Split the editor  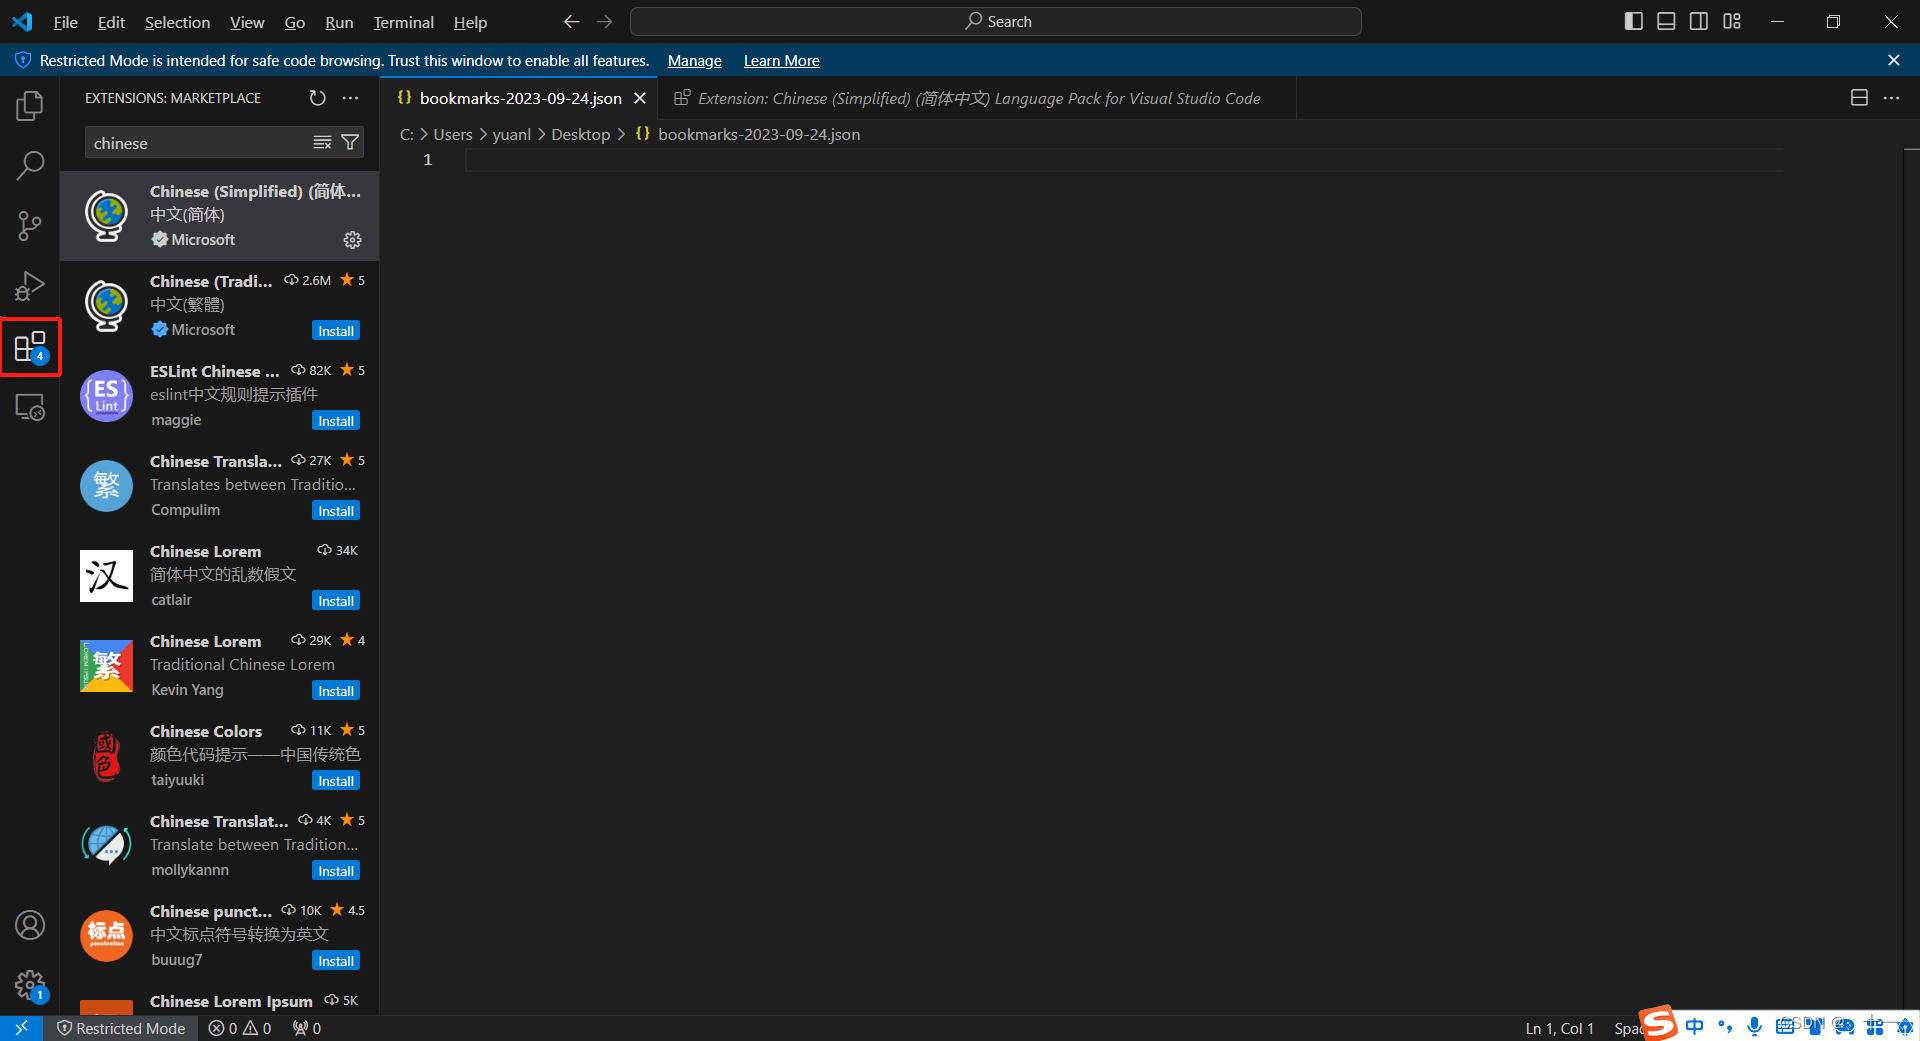point(1859,98)
